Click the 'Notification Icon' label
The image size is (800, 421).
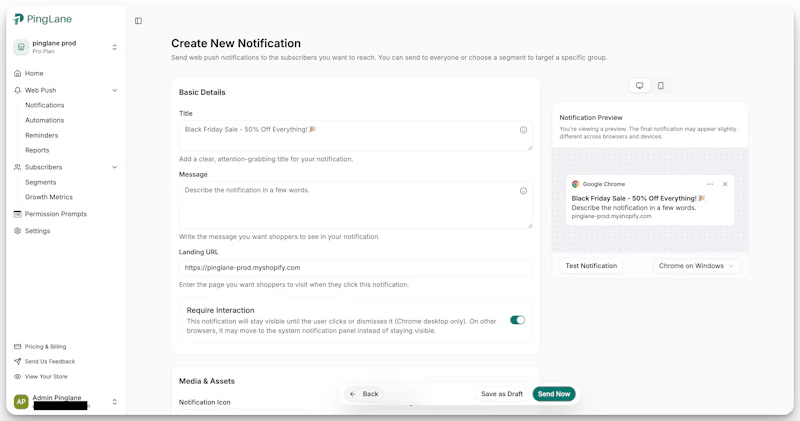[205, 403]
